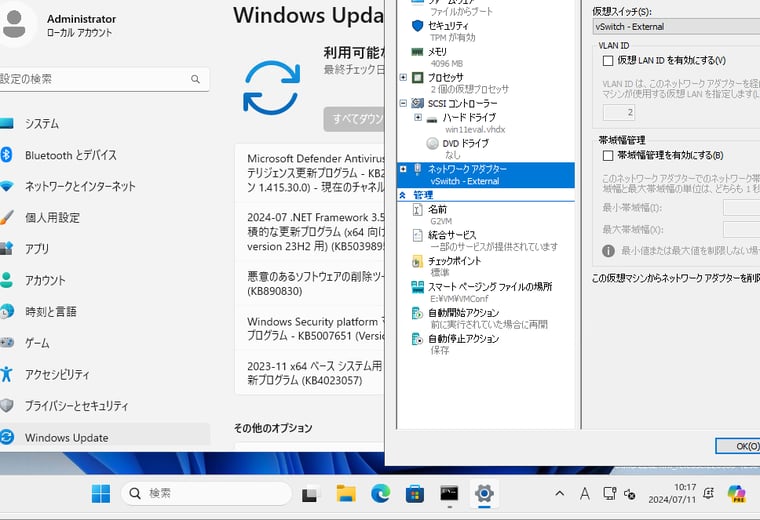Collapse the 管理 section header
The width and height of the screenshot is (760, 520).
tap(402, 195)
